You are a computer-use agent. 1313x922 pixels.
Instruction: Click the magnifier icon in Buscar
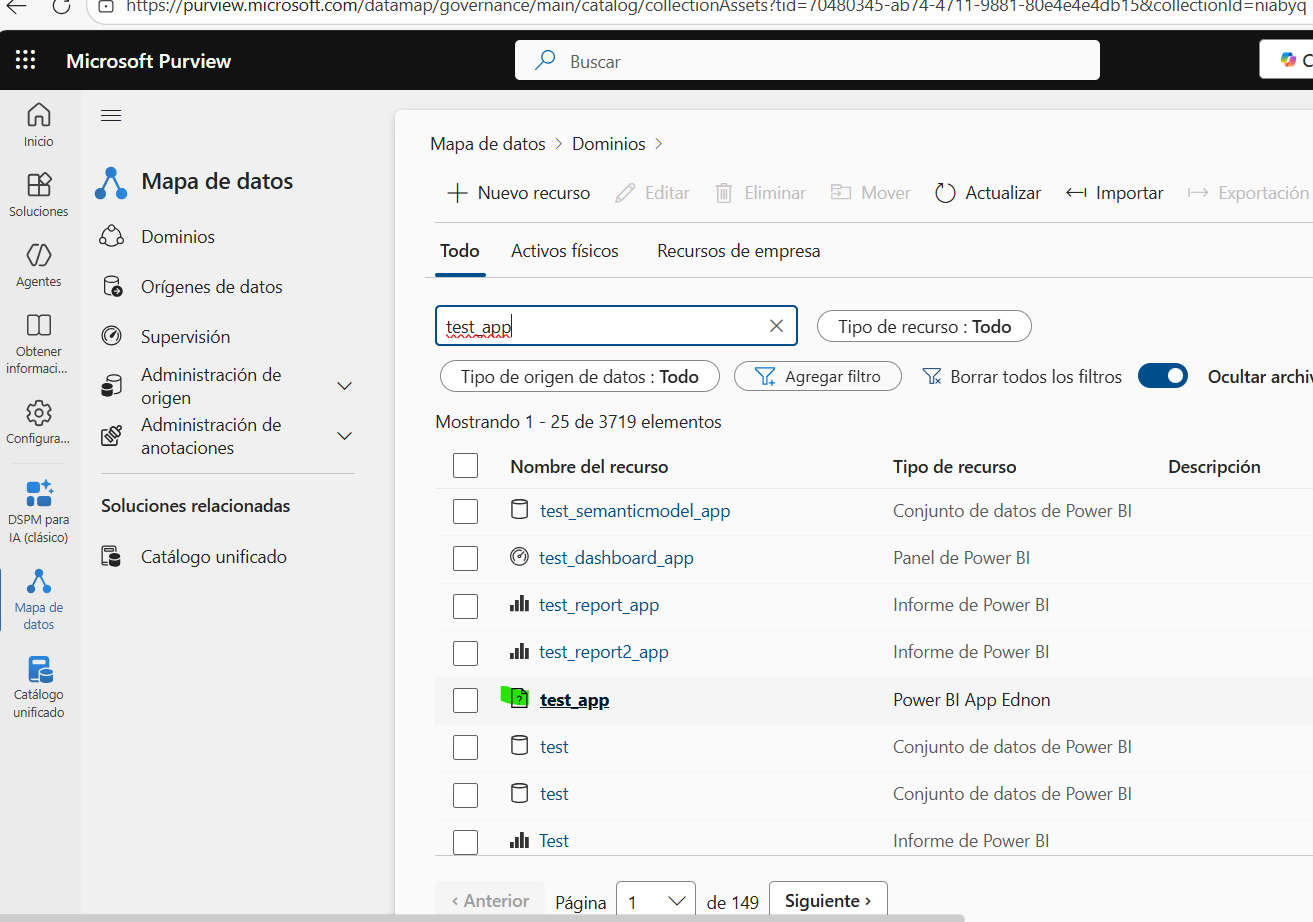[545, 60]
